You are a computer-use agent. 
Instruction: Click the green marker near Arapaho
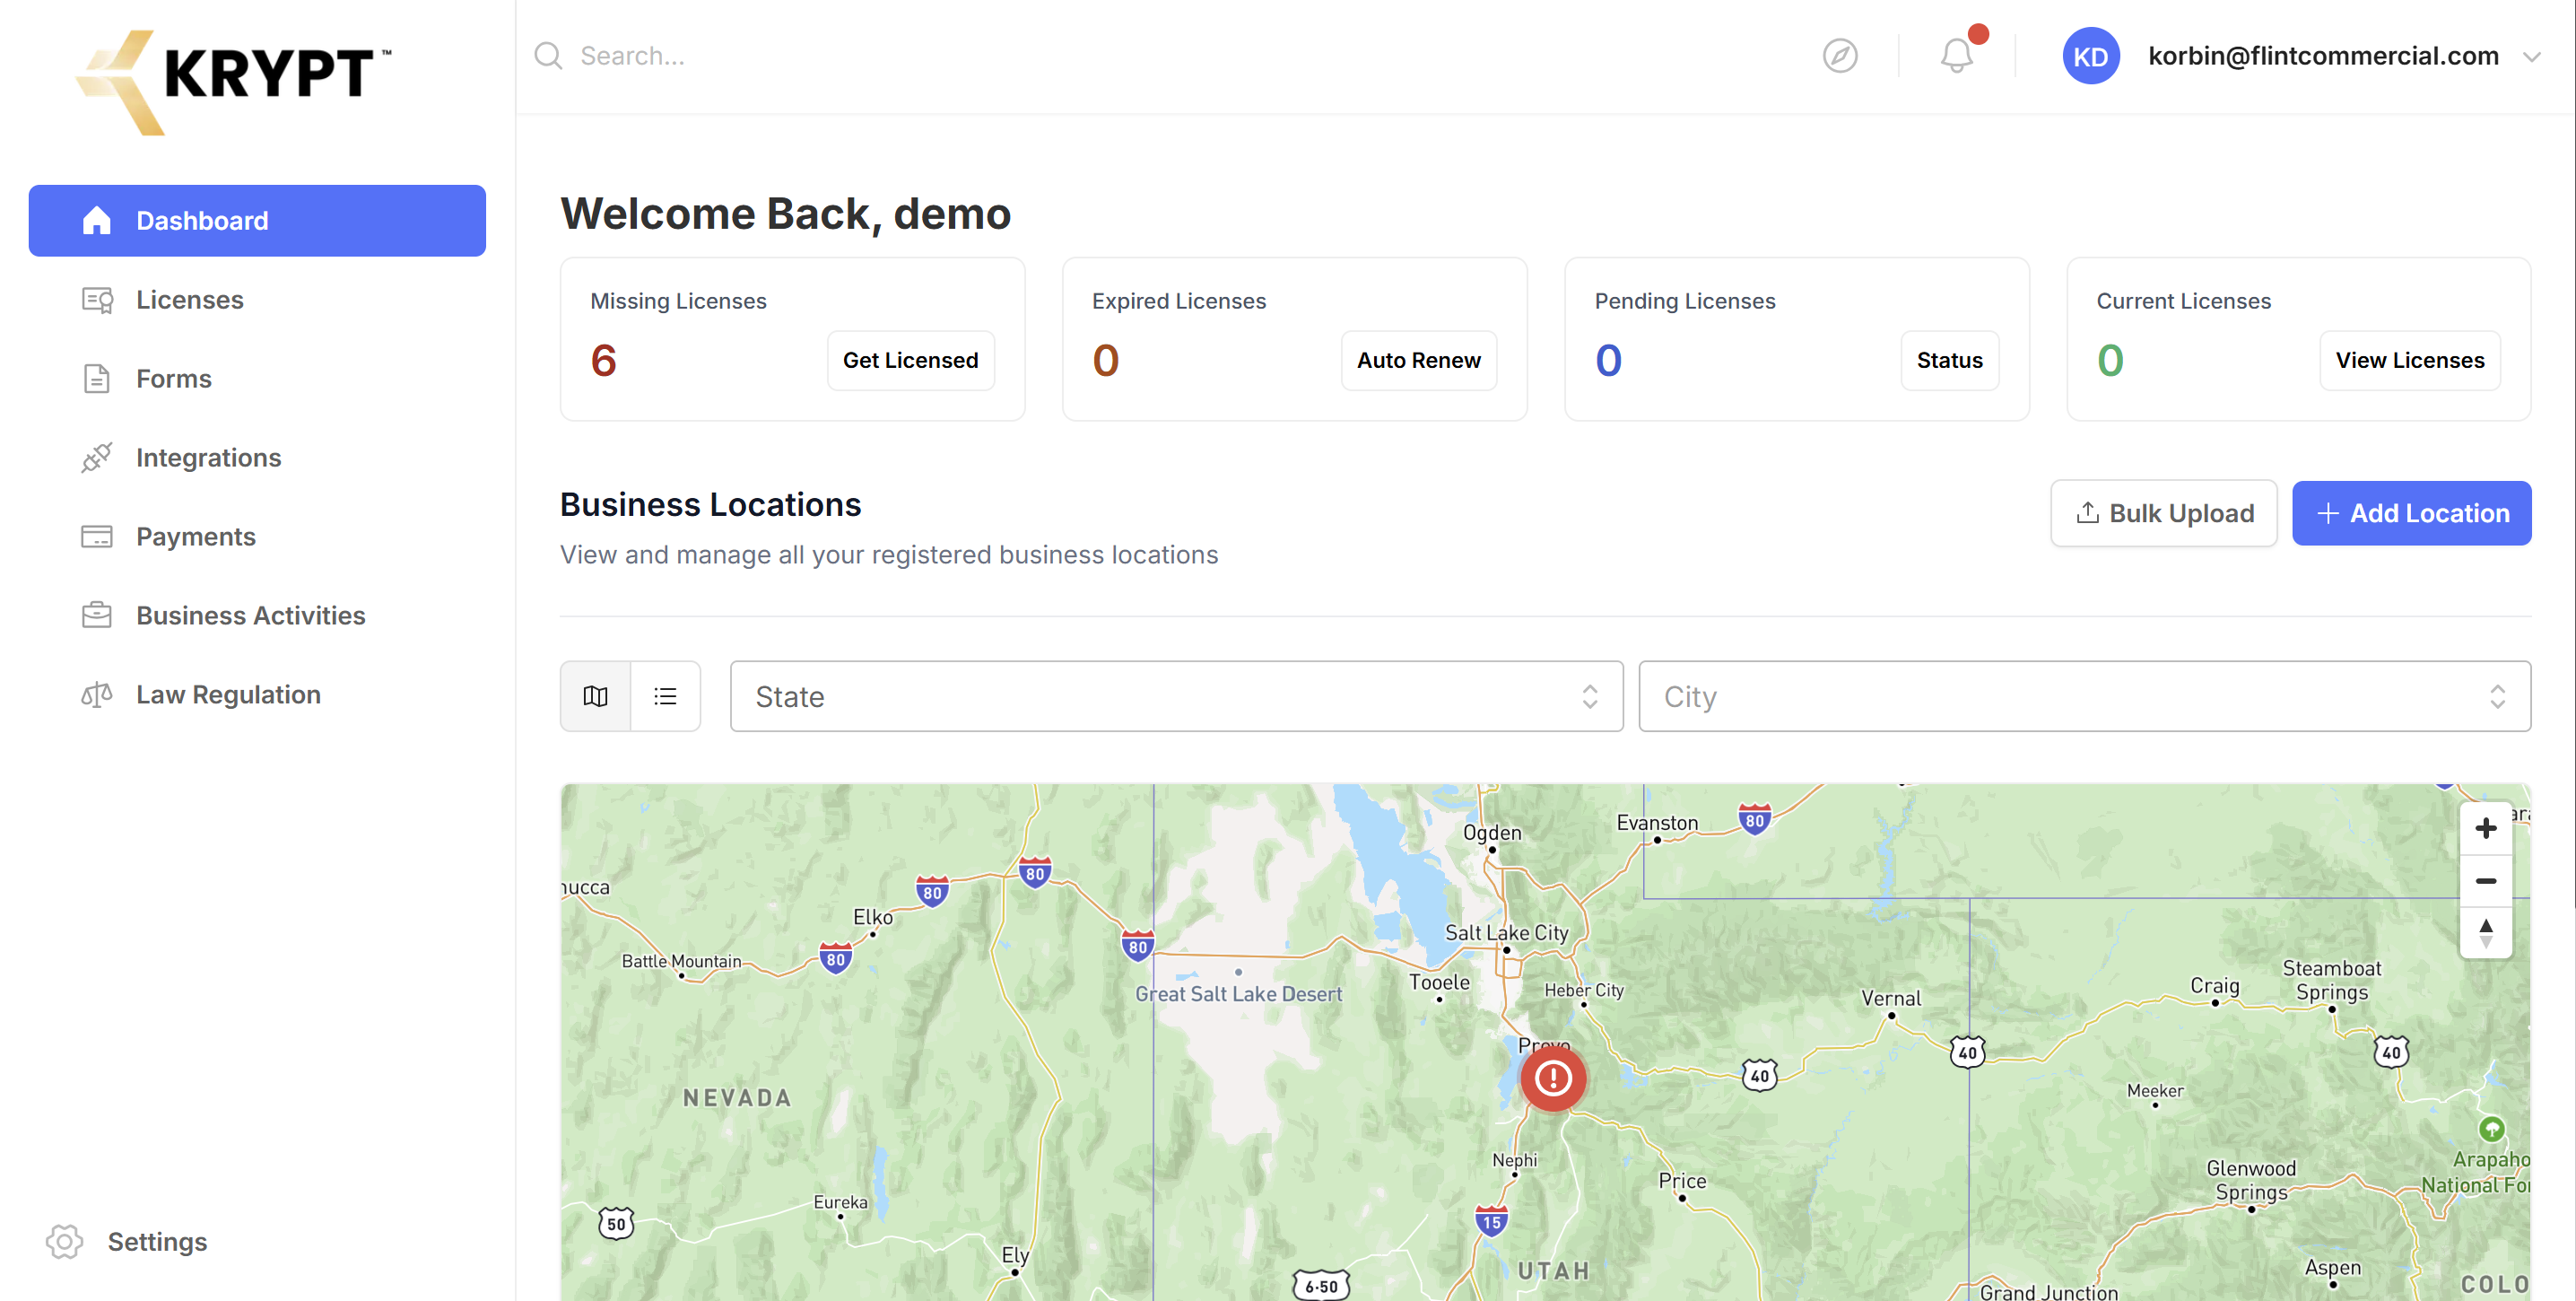point(2491,1129)
